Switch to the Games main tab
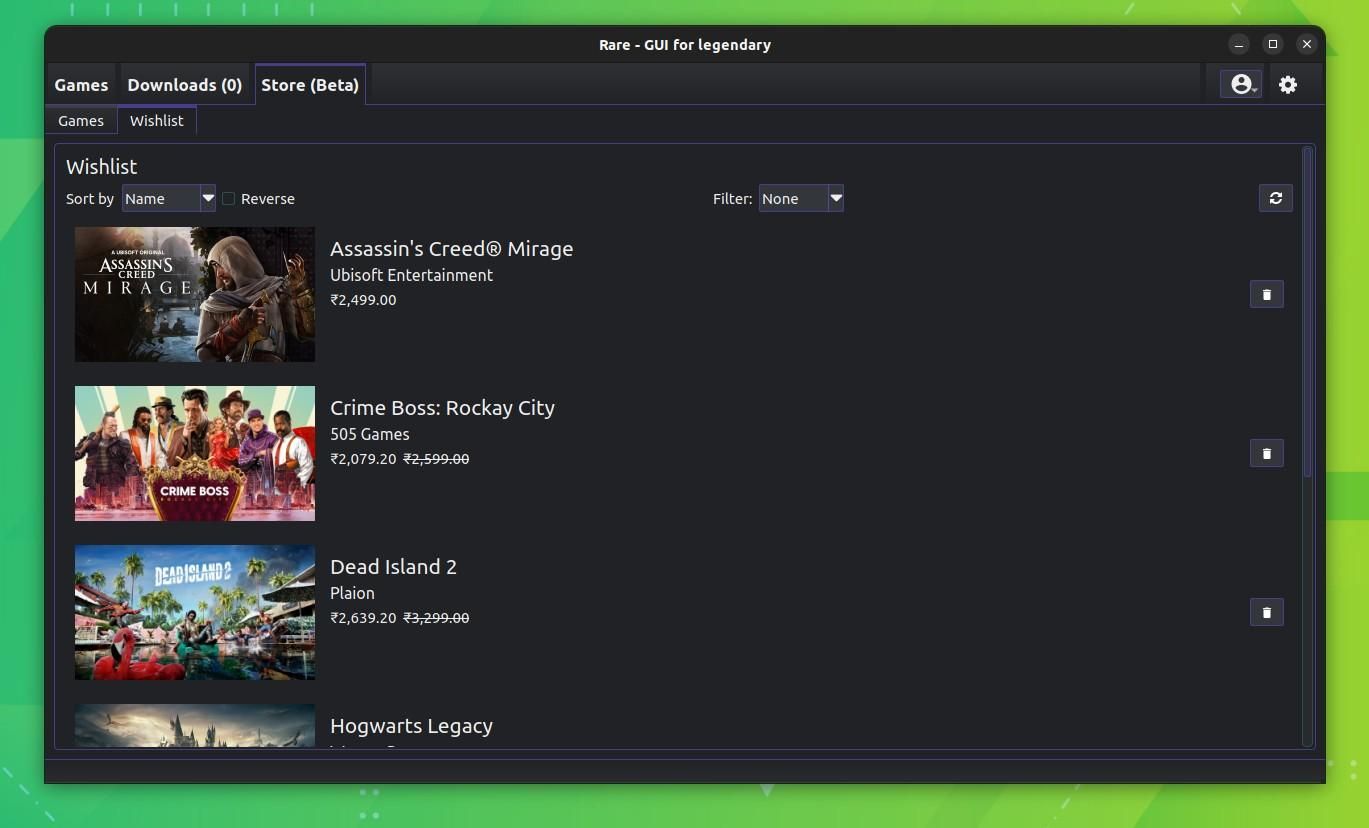The width and height of the screenshot is (1369, 828). (x=81, y=85)
